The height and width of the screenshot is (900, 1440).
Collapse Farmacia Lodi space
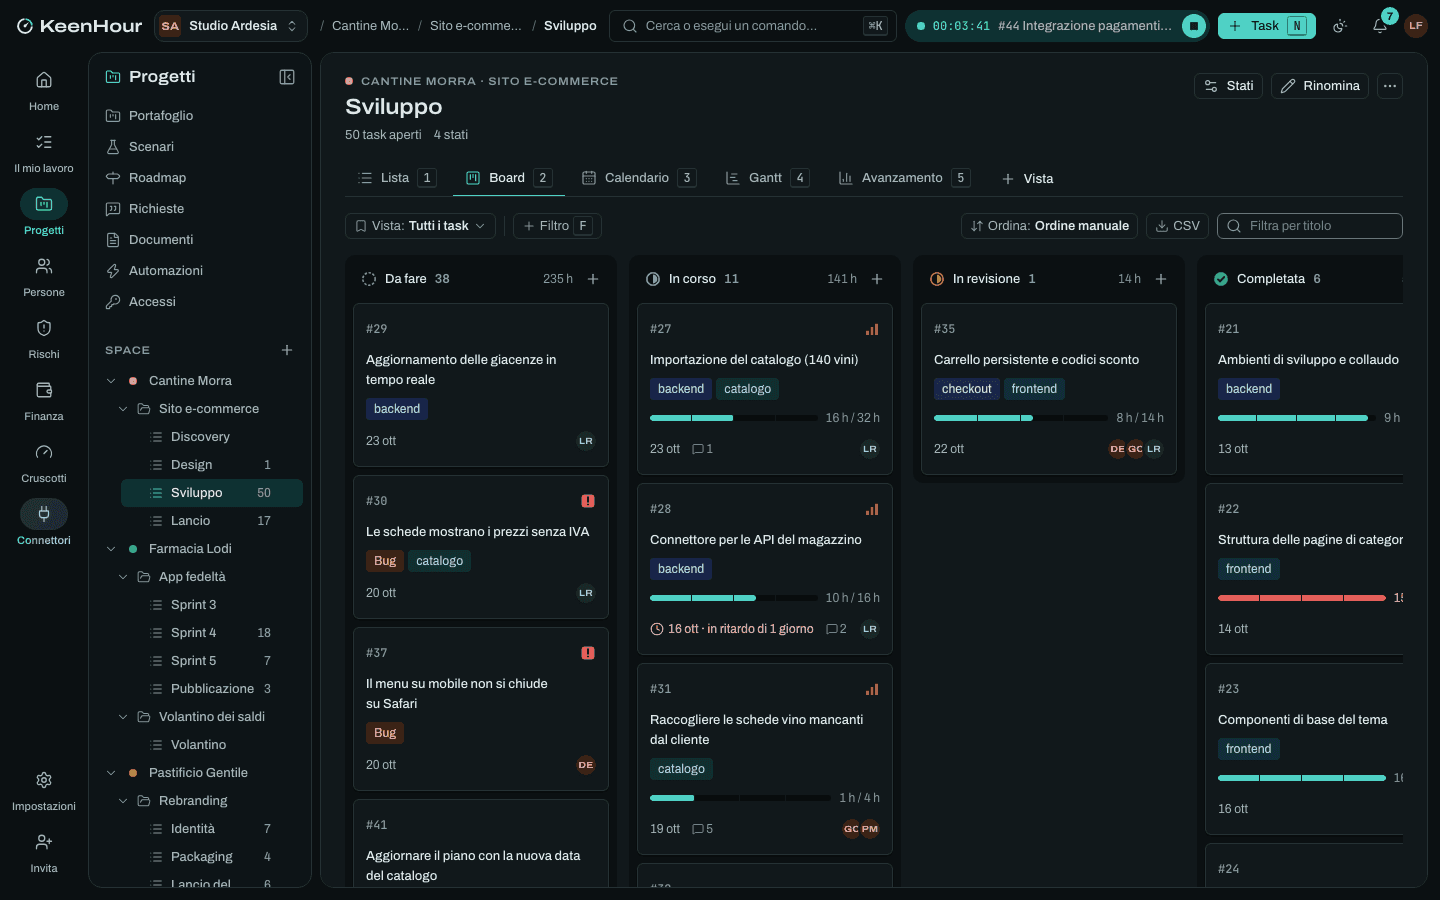111,549
